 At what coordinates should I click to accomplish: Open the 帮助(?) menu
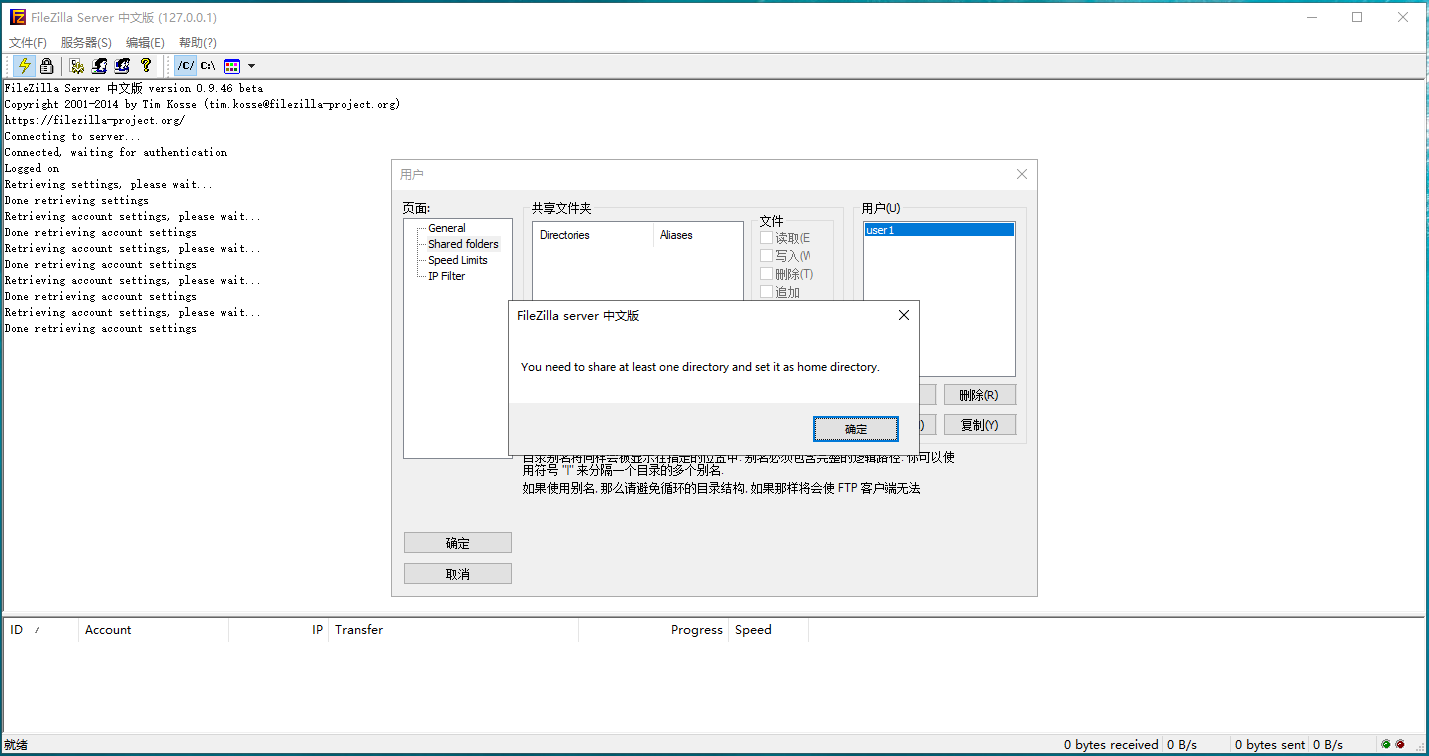tap(198, 43)
